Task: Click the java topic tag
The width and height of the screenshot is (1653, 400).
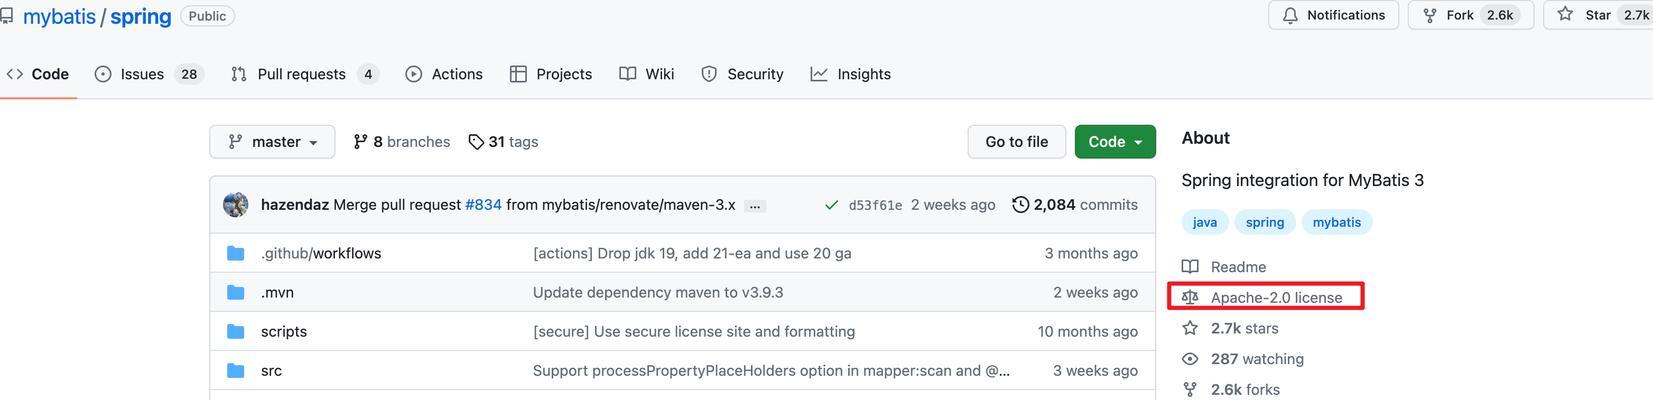Action: [x=1205, y=222]
